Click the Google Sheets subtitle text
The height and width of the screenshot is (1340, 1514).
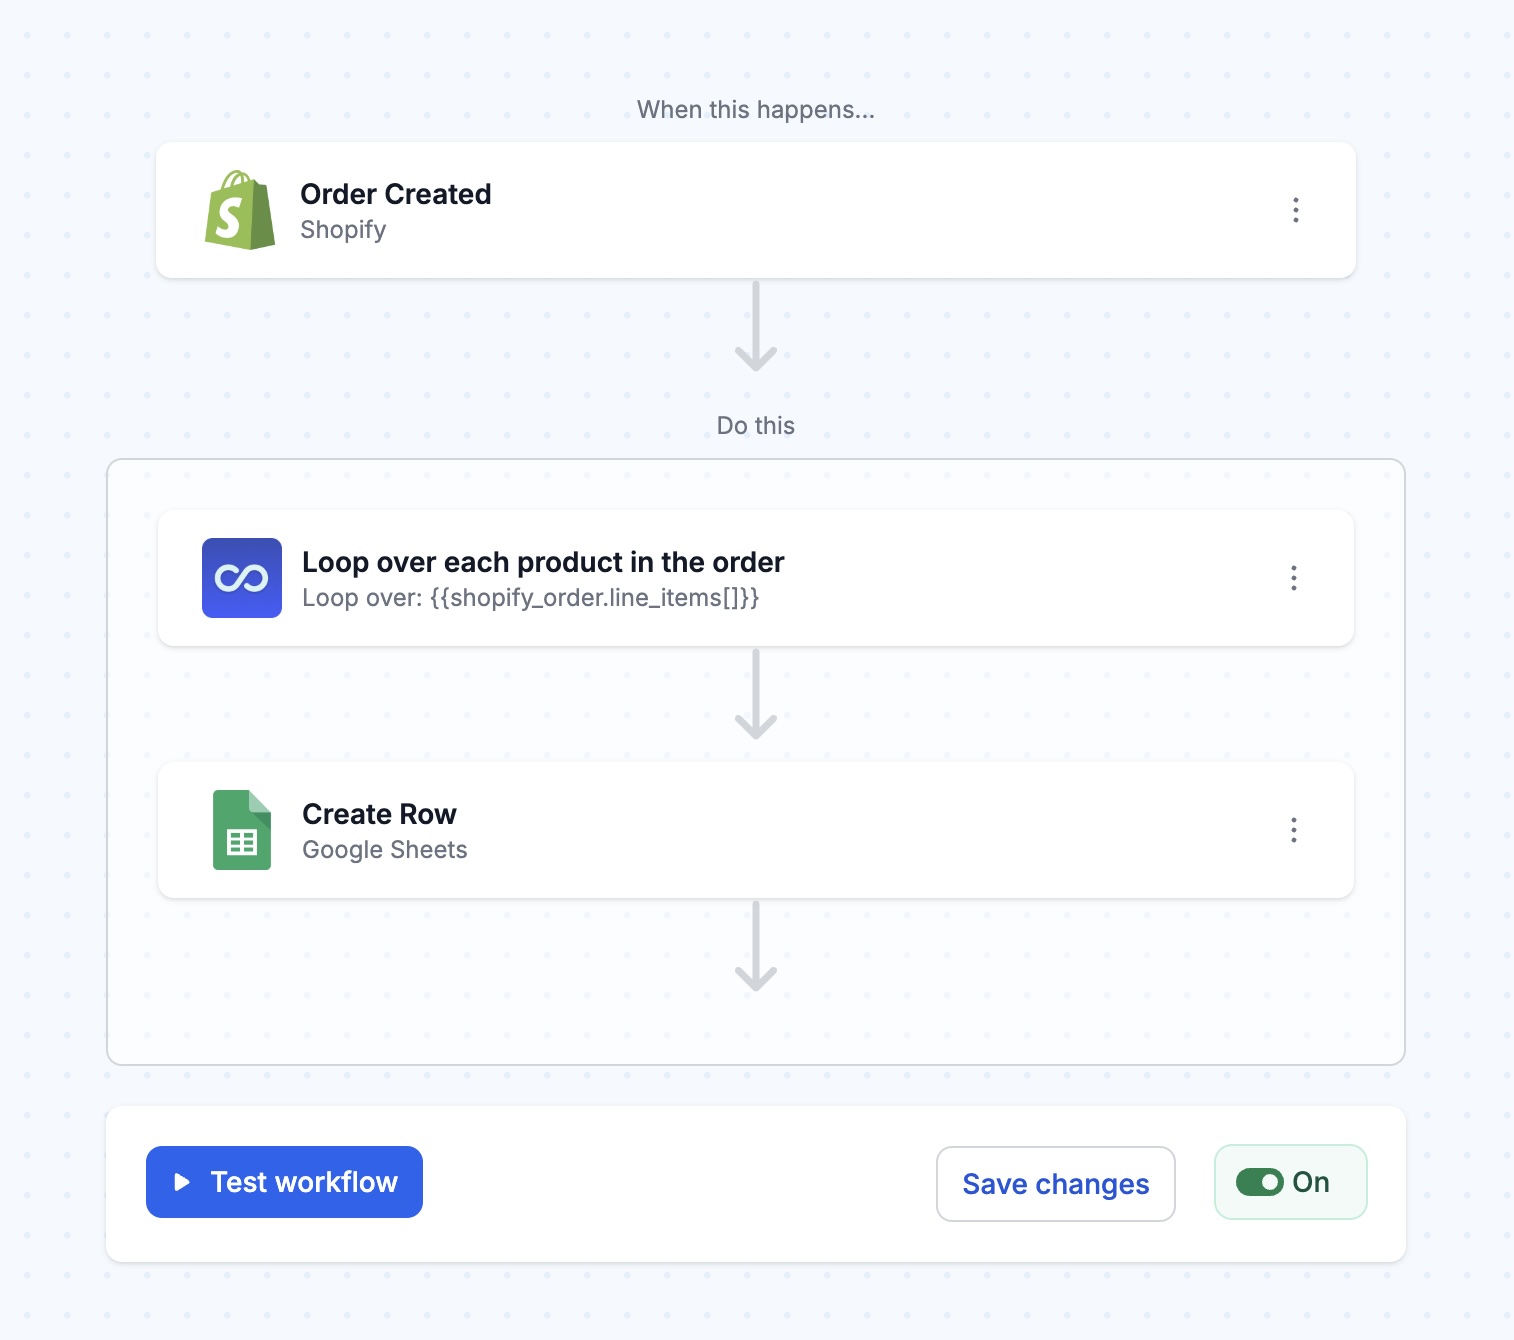385,850
